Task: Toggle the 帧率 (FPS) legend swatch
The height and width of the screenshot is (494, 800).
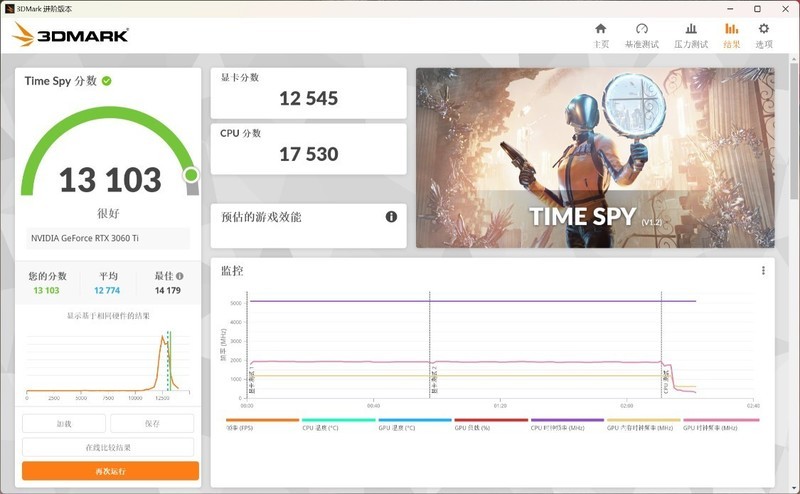Action: coord(262,420)
